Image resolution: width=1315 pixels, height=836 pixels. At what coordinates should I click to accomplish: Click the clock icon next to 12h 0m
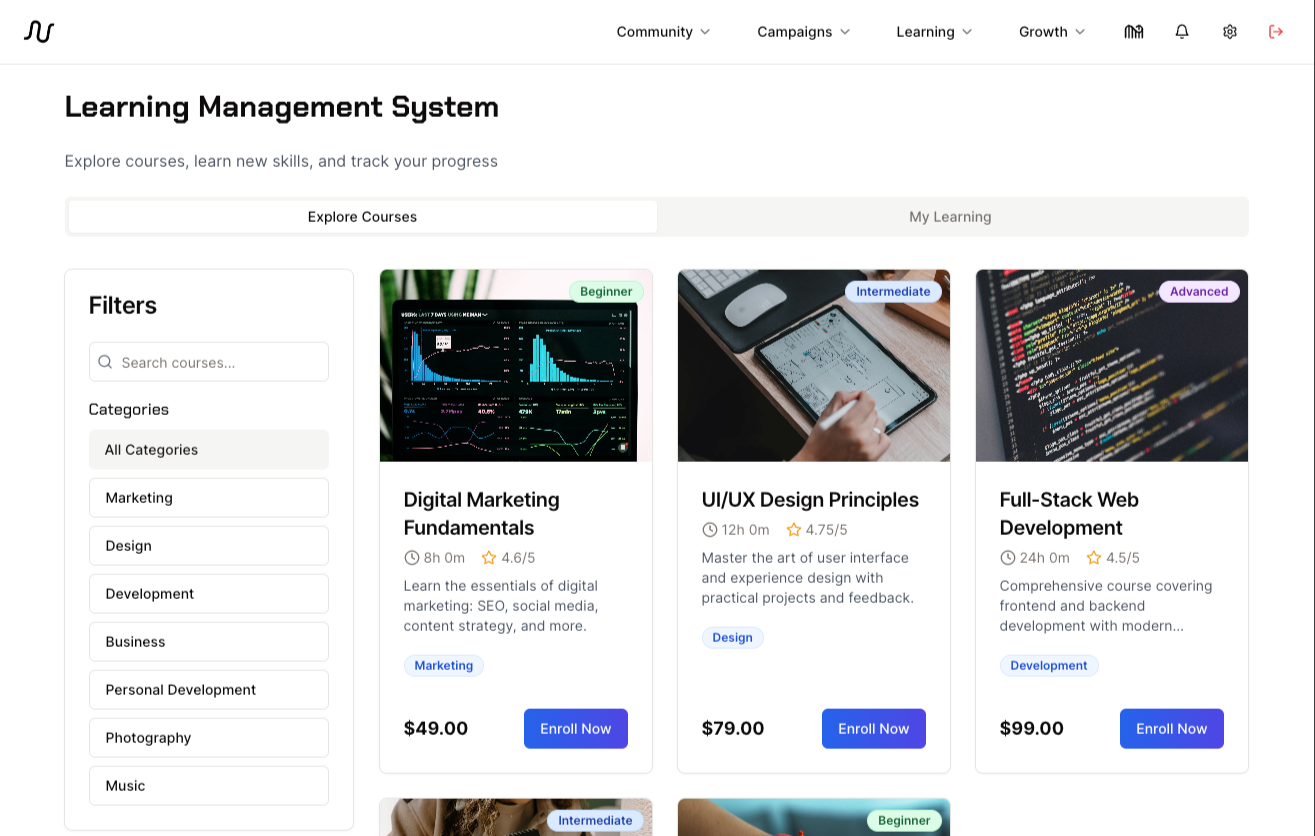709,530
